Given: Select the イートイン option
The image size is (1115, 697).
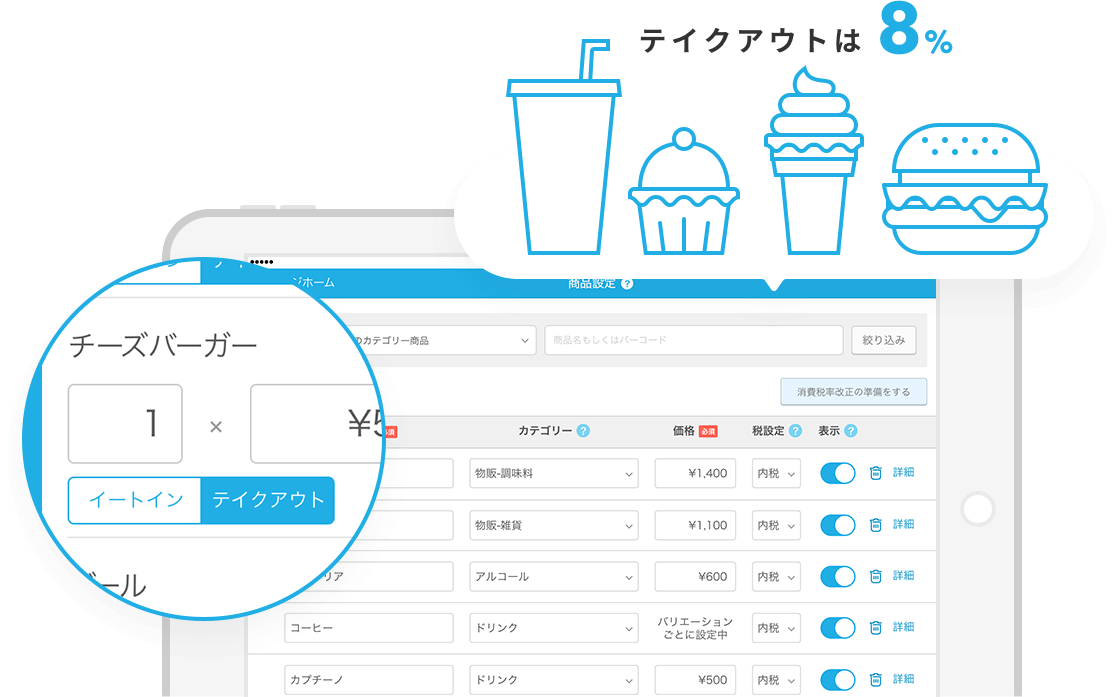Looking at the screenshot, I should tap(135, 500).
